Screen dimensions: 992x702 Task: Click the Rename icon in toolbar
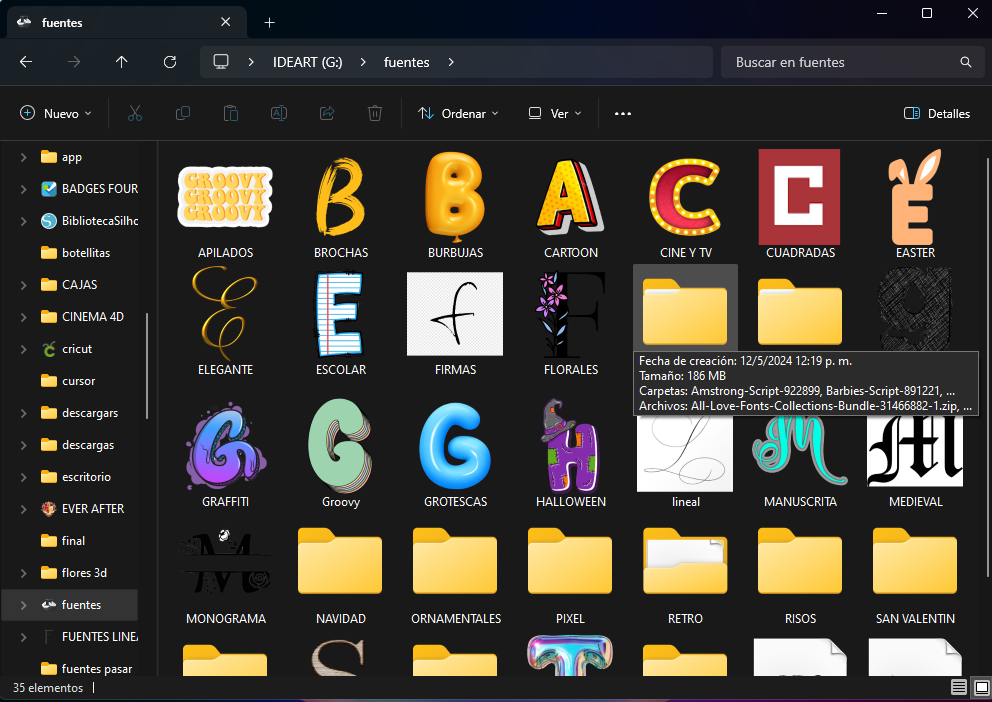pyautogui.click(x=279, y=114)
